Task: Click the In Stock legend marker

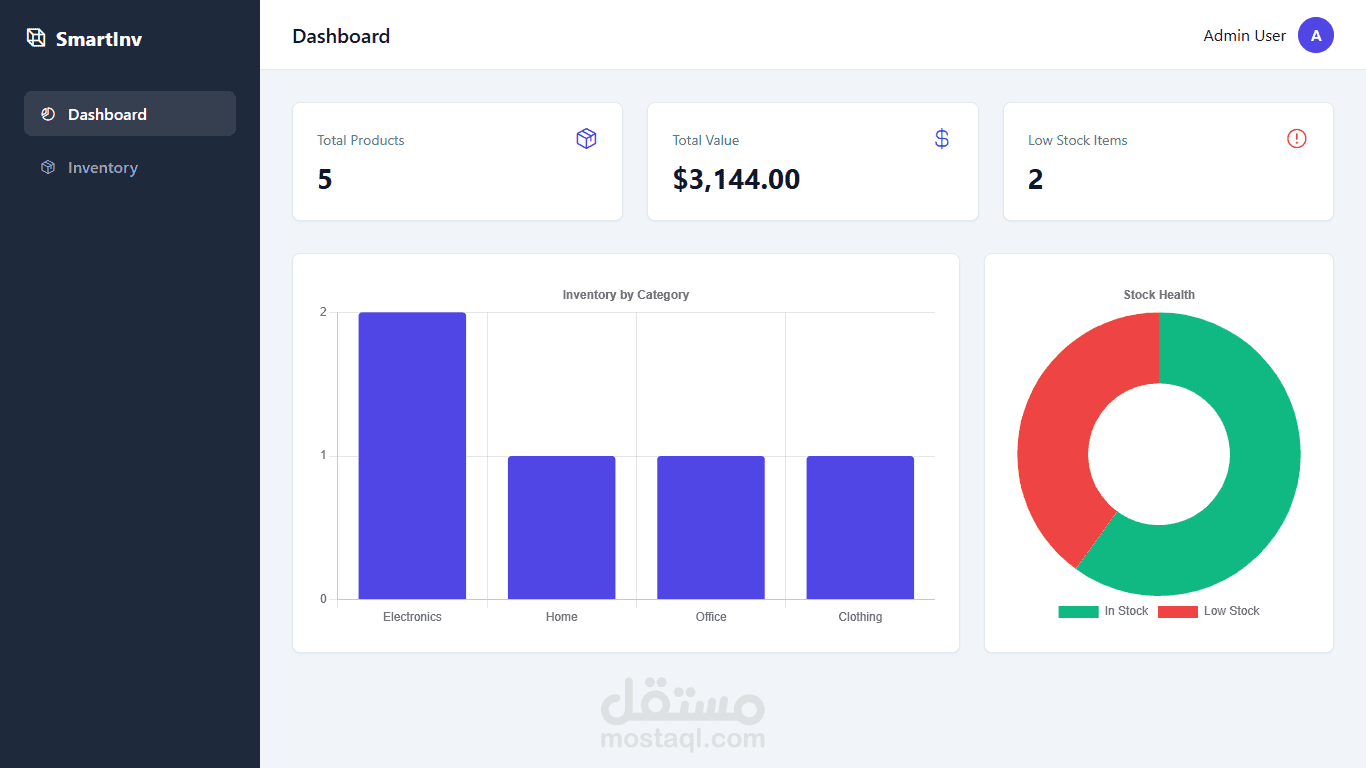Action: [1077, 610]
